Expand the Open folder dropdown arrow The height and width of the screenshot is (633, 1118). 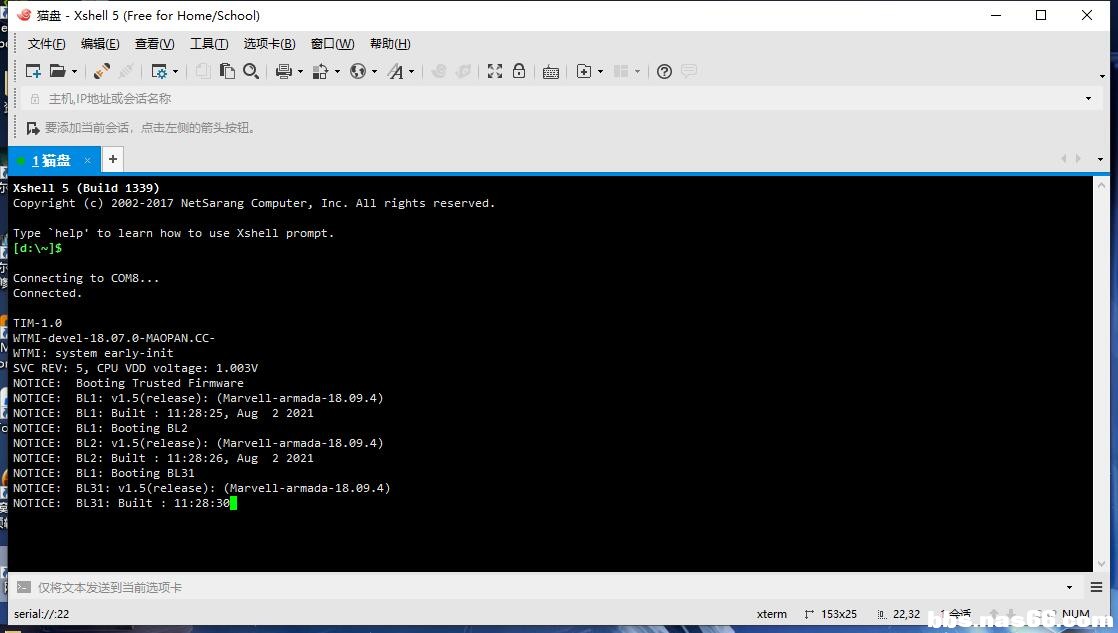[x=74, y=72]
